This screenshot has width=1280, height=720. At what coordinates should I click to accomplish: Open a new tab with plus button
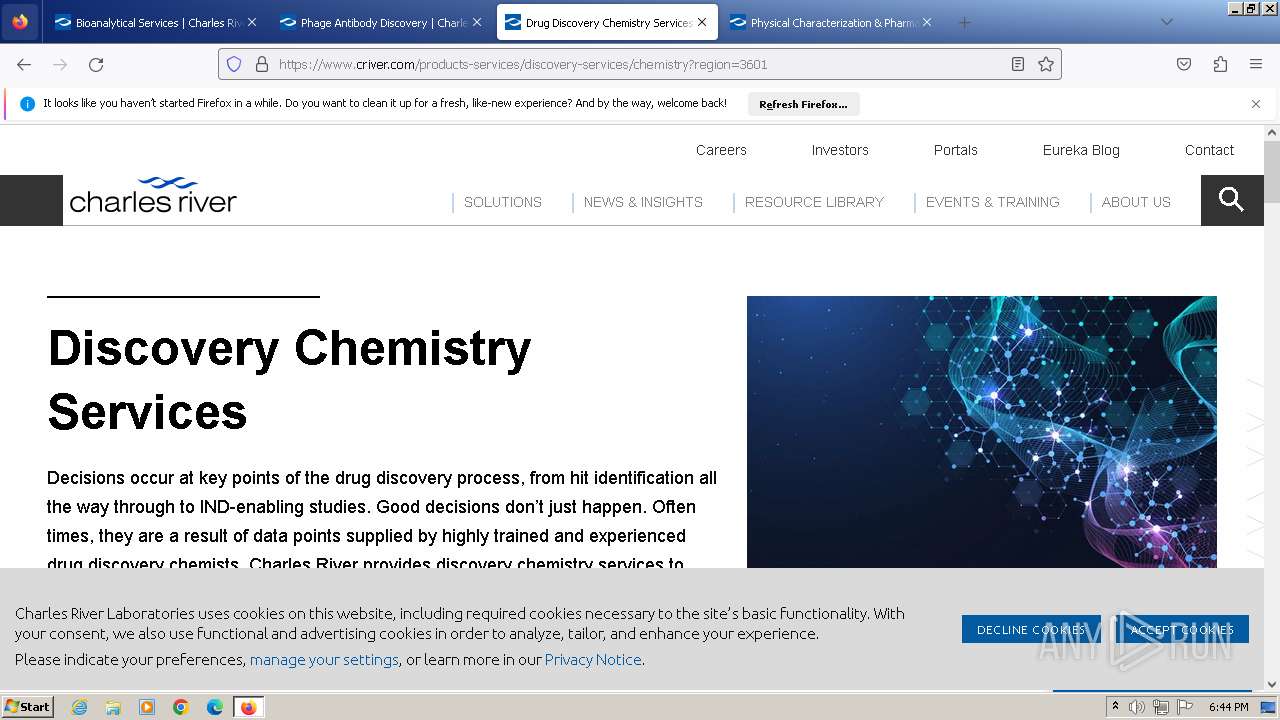964,22
